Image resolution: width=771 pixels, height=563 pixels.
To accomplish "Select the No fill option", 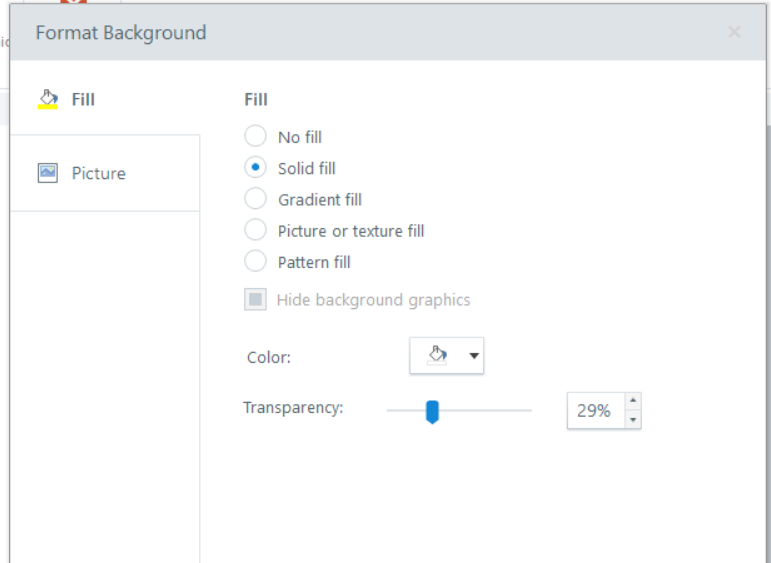I will point(256,137).
